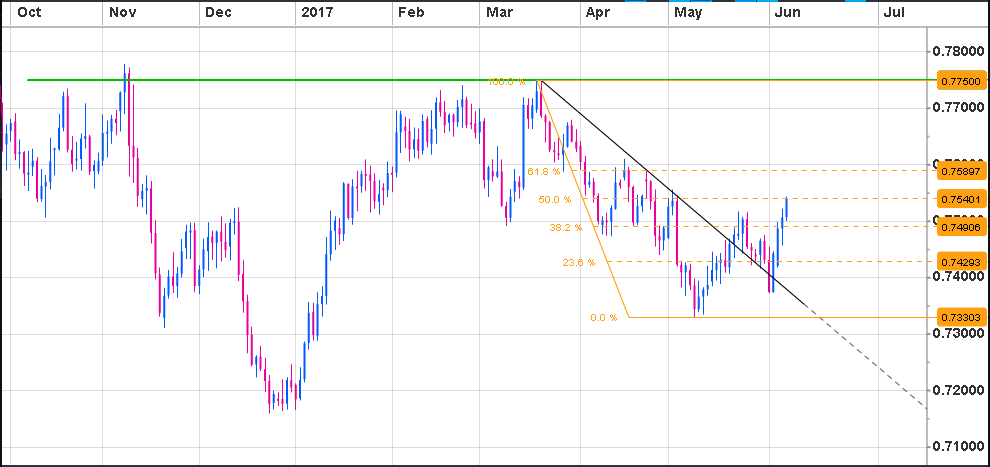Click the Dec label on time axis

pyautogui.click(x=219, y=12)
